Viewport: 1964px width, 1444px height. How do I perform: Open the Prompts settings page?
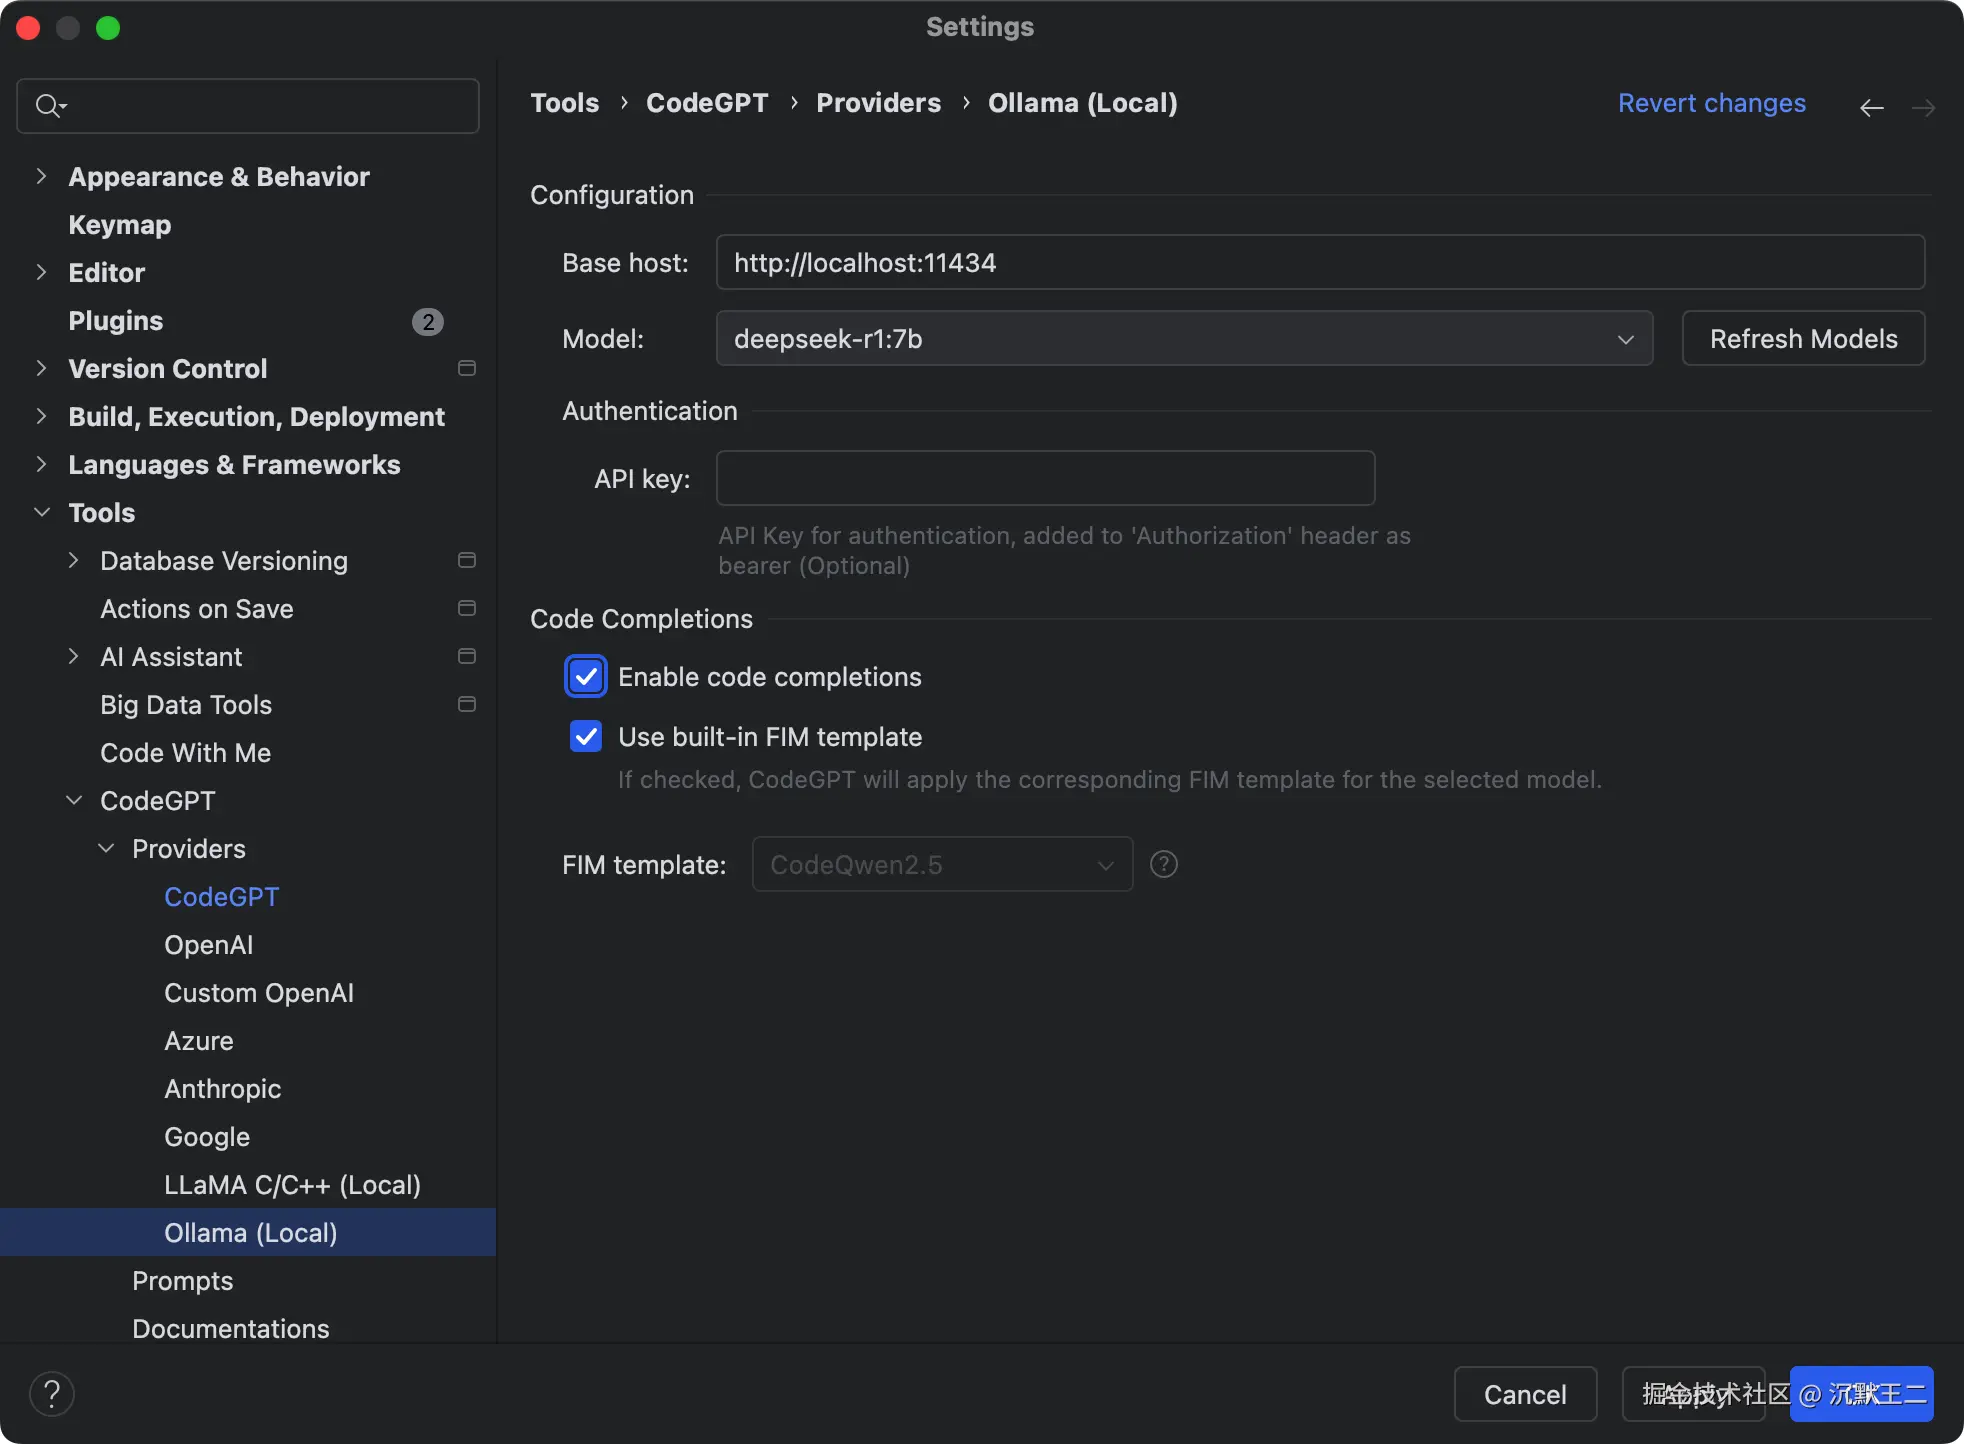182,1280
